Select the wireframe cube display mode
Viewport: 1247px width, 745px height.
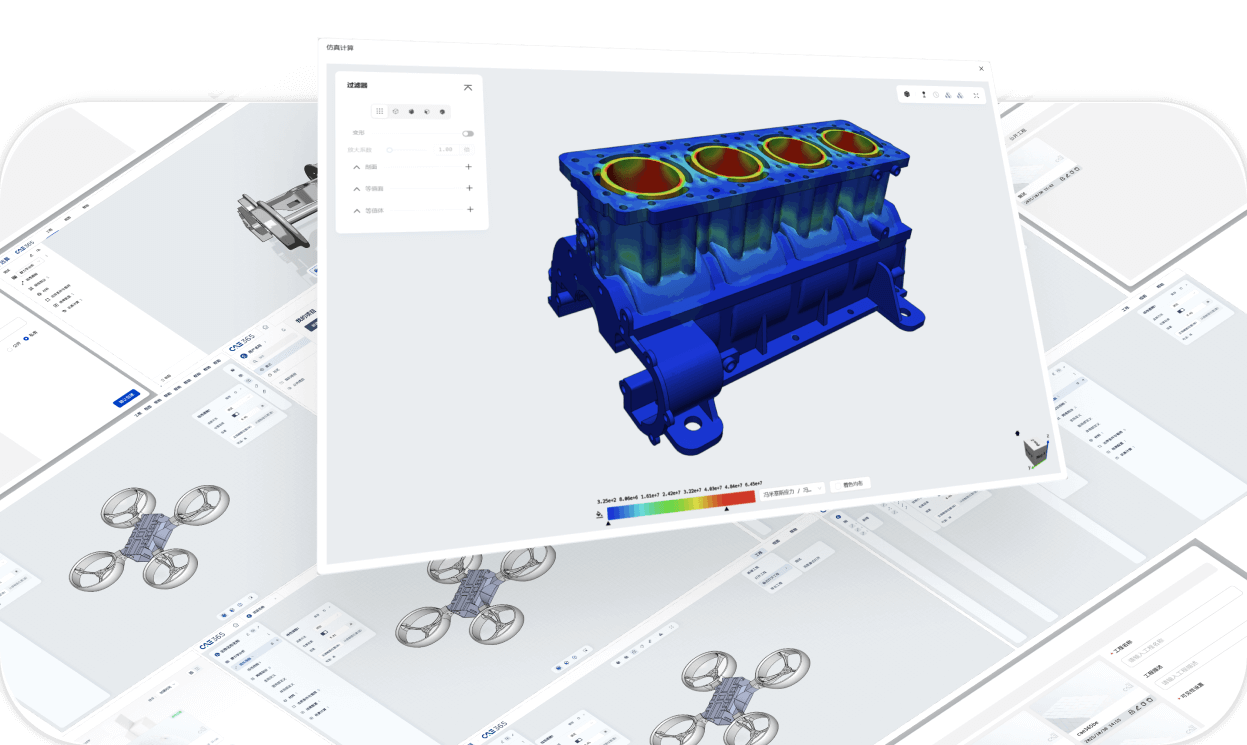[x=395, y=111]
